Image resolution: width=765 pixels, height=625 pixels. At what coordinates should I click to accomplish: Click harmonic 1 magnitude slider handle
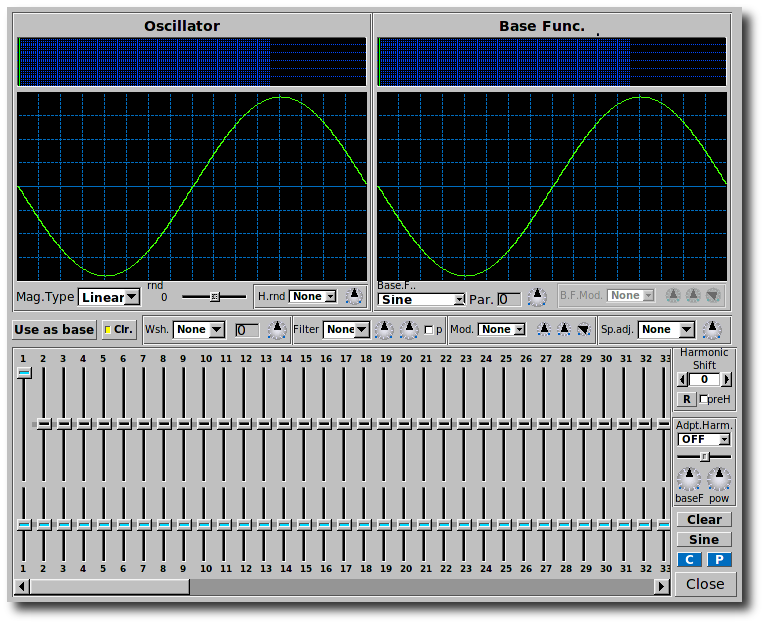click(24, 373)
